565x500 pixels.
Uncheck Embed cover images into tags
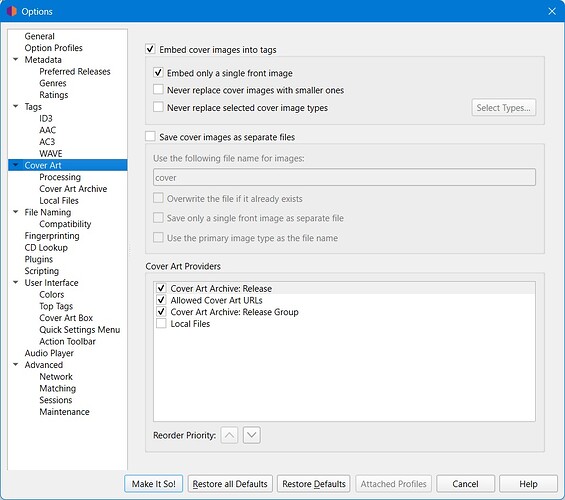pos(150,49)
